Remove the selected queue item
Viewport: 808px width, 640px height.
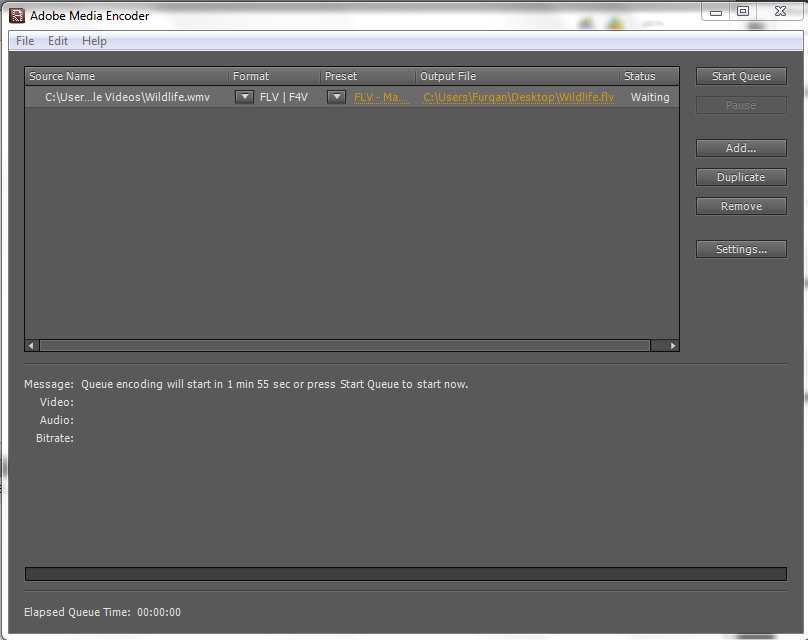741,206
